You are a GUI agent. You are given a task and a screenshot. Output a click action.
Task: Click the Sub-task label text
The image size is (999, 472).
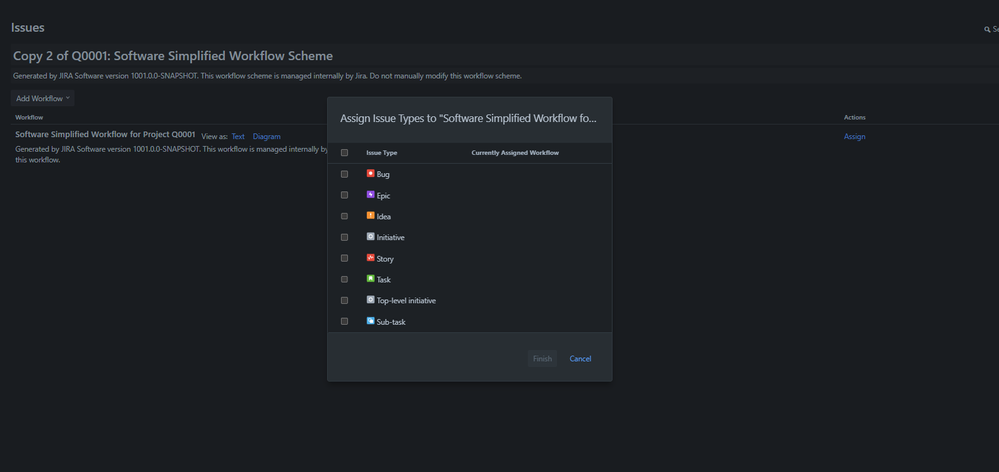(391, 322)
